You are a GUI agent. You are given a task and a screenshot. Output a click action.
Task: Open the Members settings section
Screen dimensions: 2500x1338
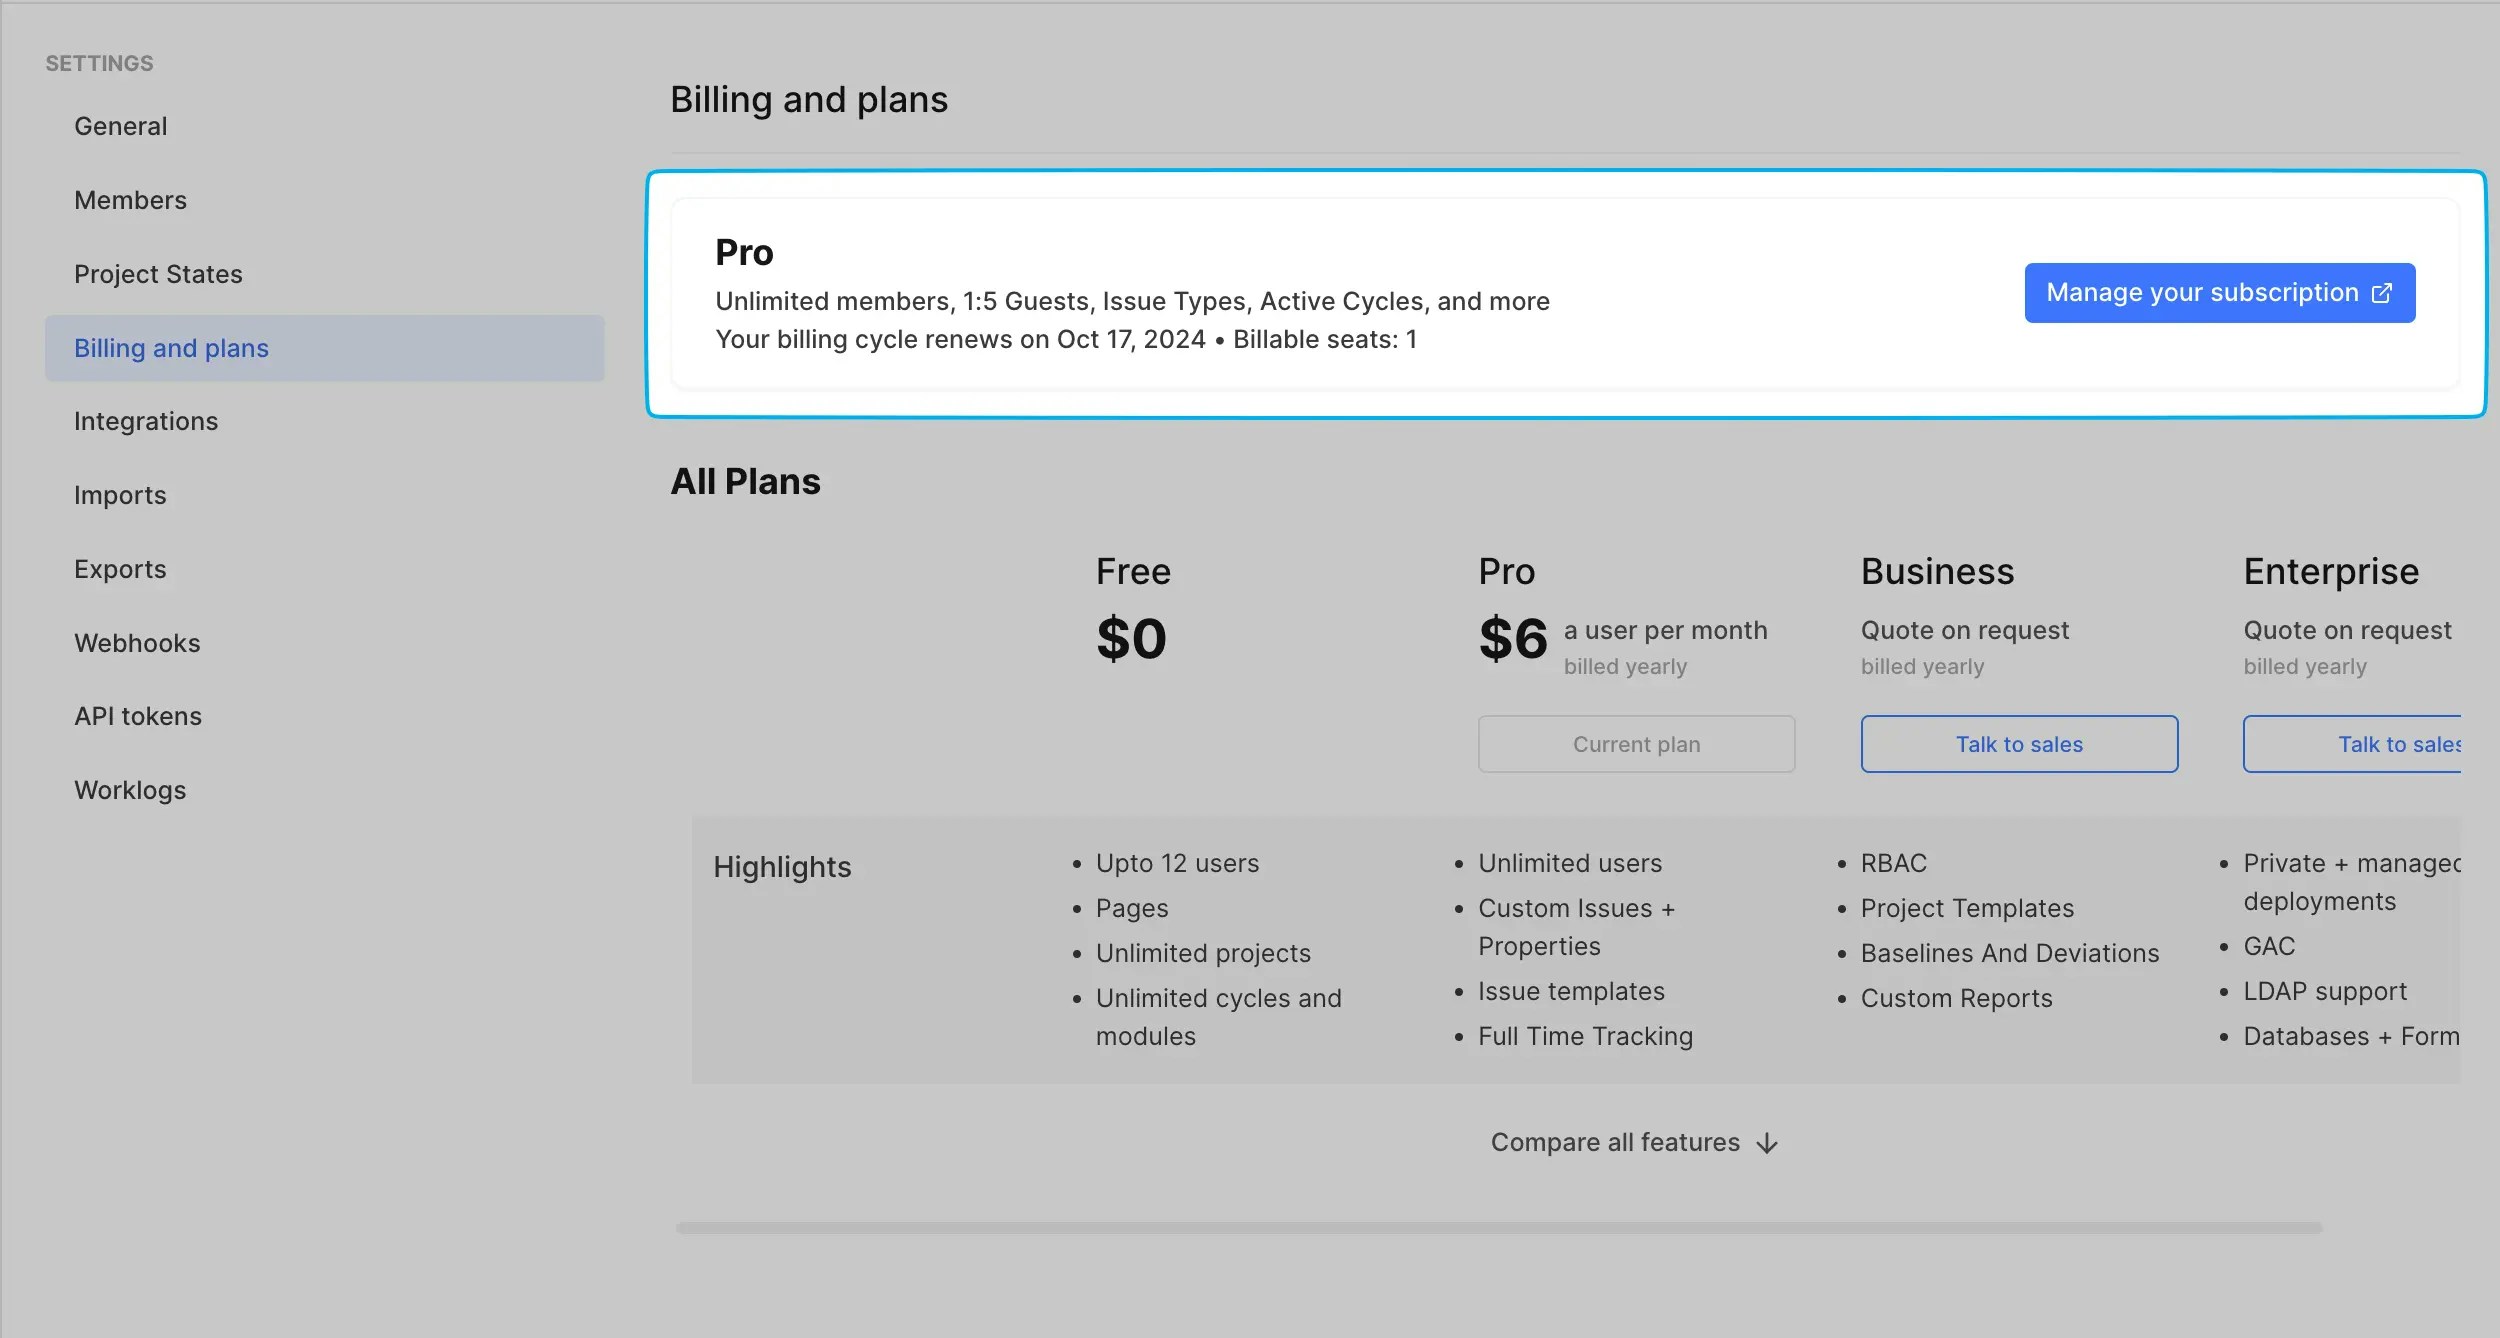pos(130,200)
